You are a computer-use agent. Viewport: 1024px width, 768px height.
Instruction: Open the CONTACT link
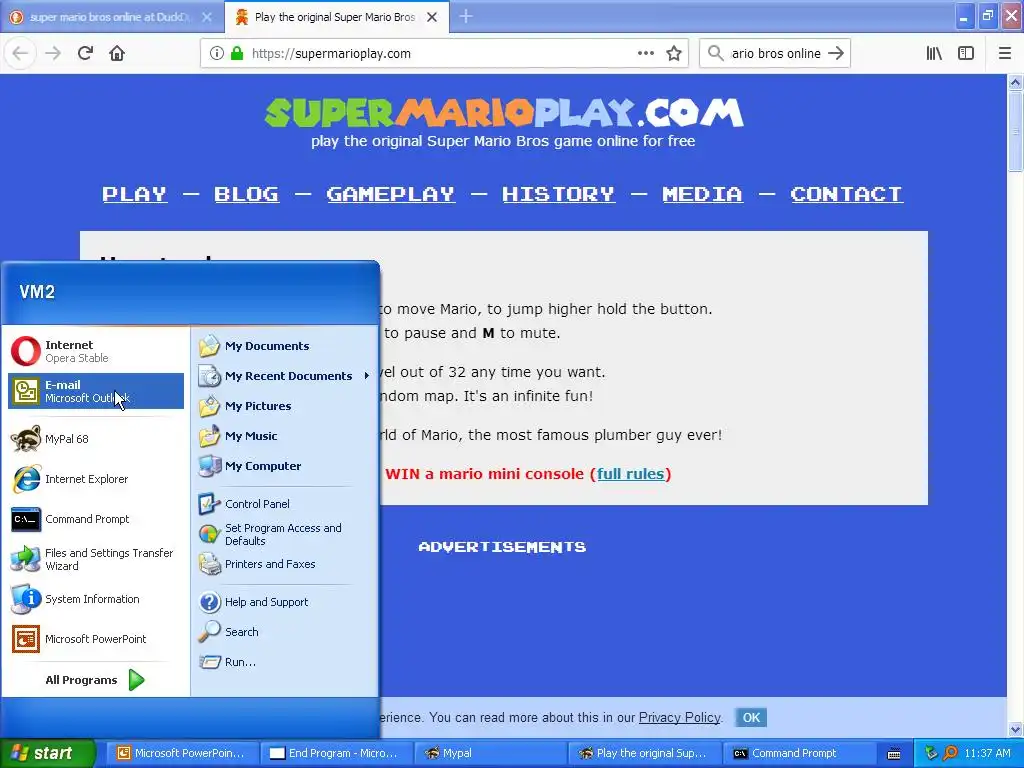[x=846, y=194]
